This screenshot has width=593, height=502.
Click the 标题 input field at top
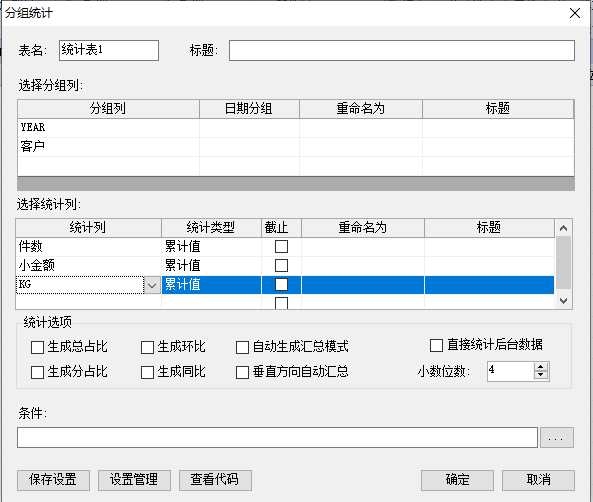coord(402,50)
